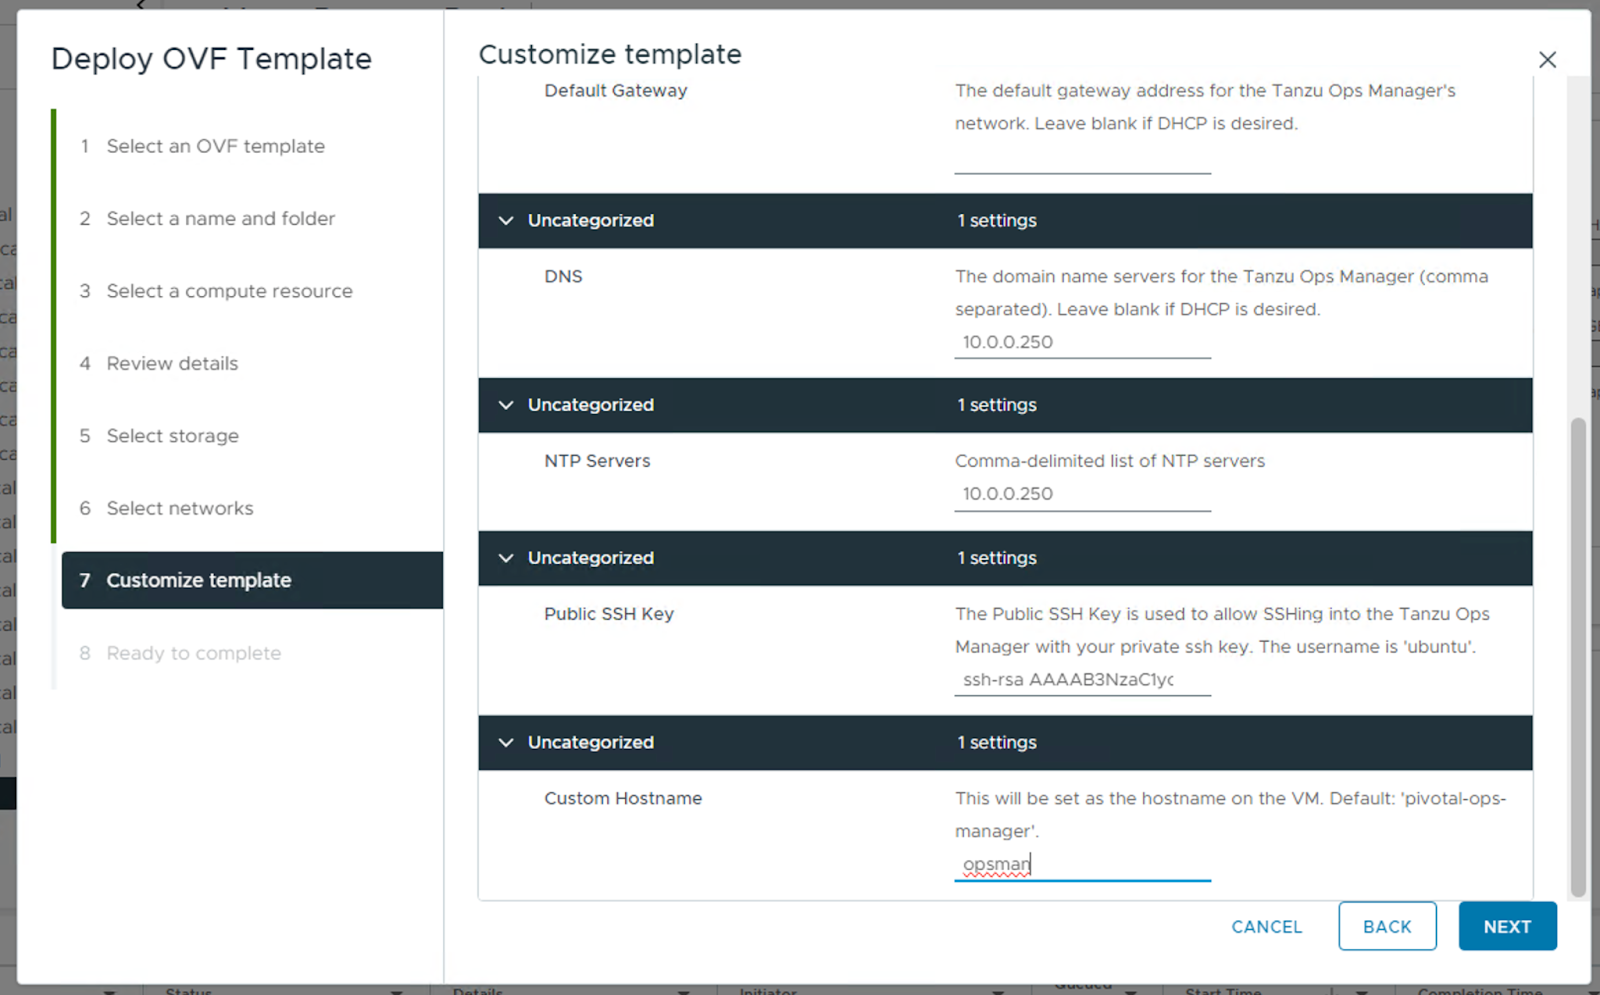Collapse the Uncategorized section above Public SSH Key

click(x=506, y=558)
